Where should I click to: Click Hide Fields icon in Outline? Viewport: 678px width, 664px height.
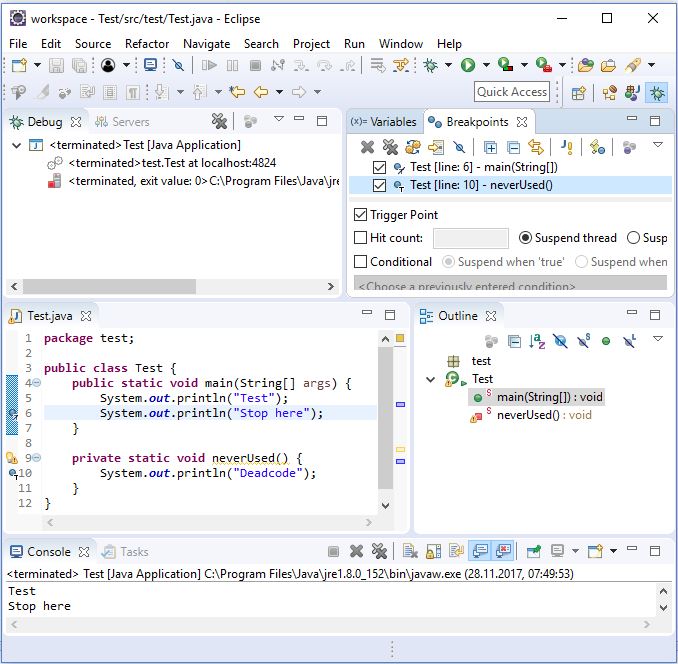tap(560, 341)
